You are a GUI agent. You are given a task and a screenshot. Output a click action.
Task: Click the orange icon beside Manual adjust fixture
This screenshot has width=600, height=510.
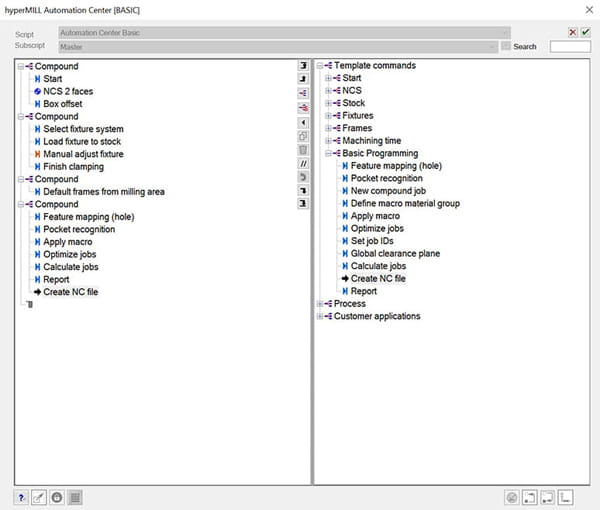38,154
